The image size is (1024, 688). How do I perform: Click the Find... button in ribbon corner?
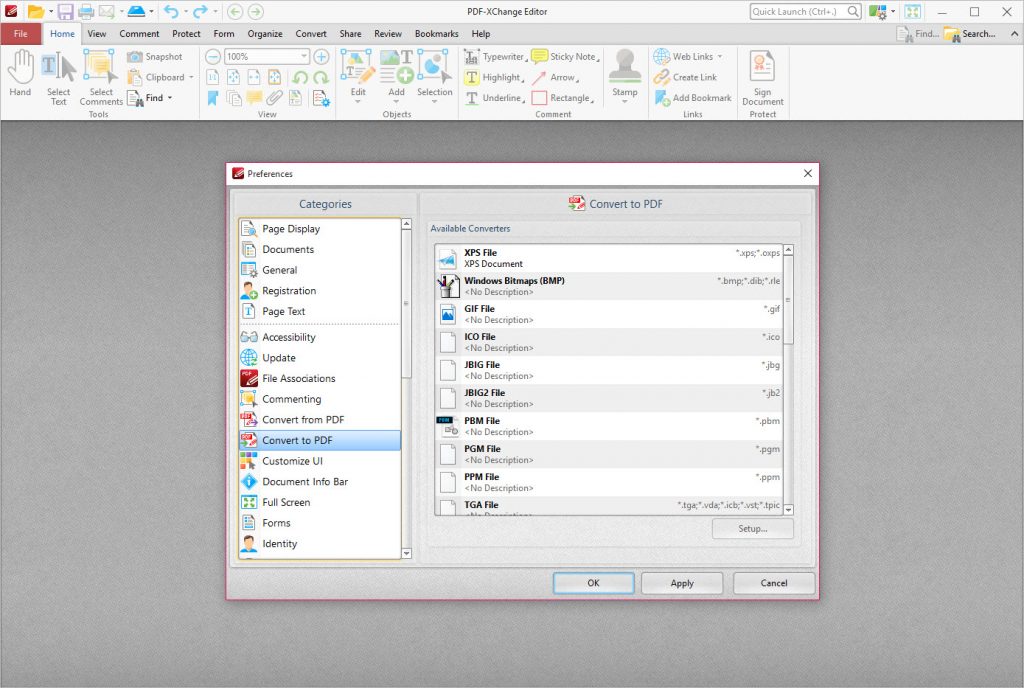click(918, 34)
